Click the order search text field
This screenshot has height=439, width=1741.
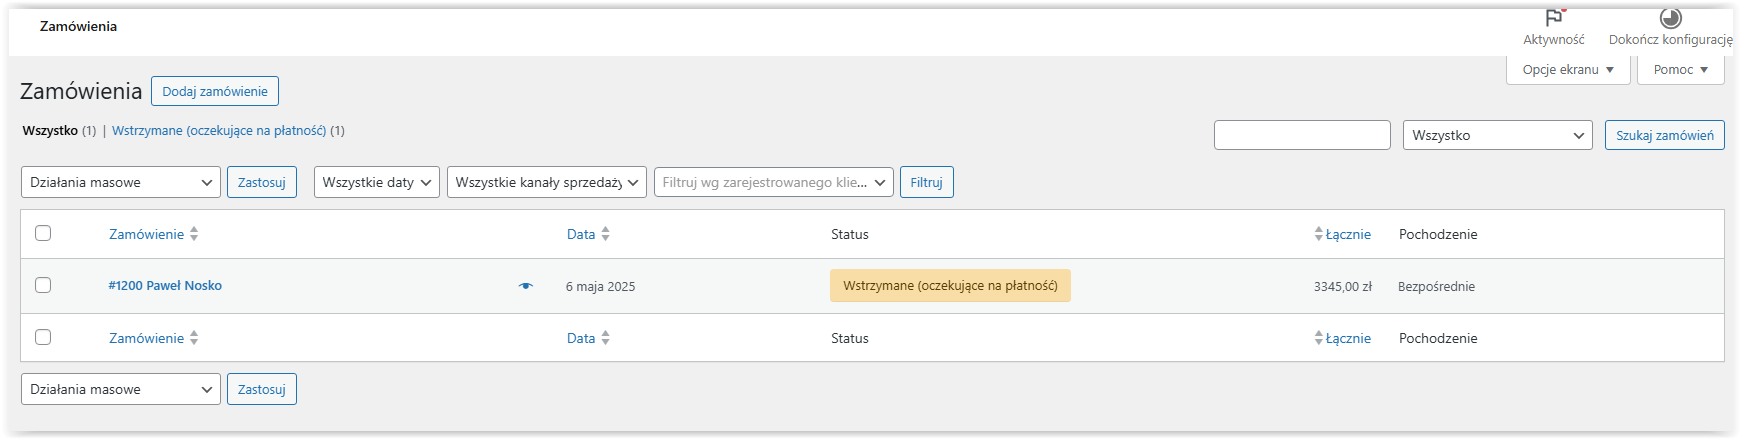pos(1301,135)
